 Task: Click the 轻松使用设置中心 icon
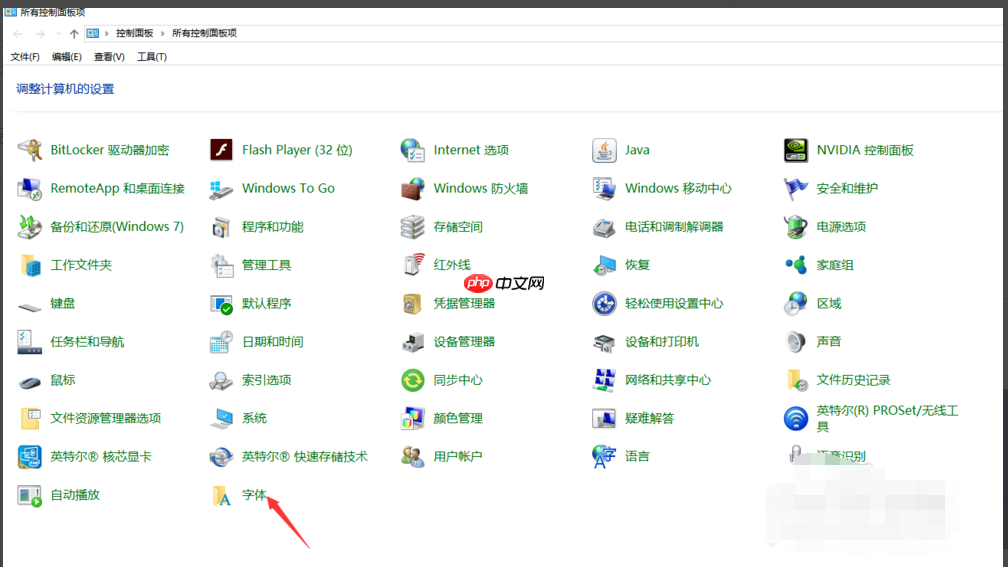[x=604, y=303]
